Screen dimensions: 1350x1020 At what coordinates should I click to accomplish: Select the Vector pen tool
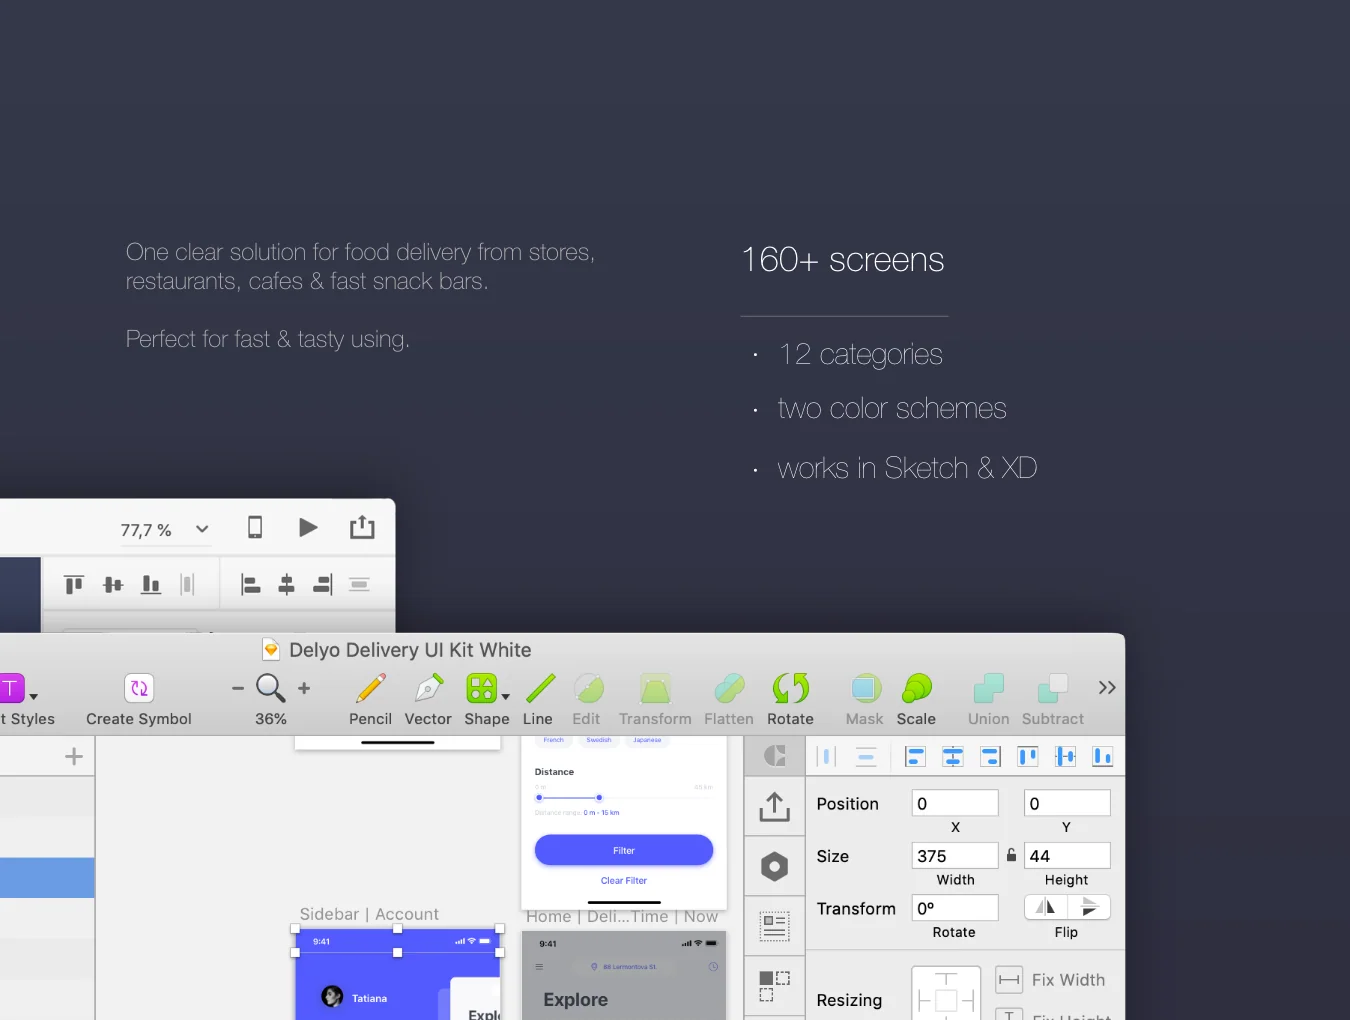pyautogui.click(x=428, y=700)
